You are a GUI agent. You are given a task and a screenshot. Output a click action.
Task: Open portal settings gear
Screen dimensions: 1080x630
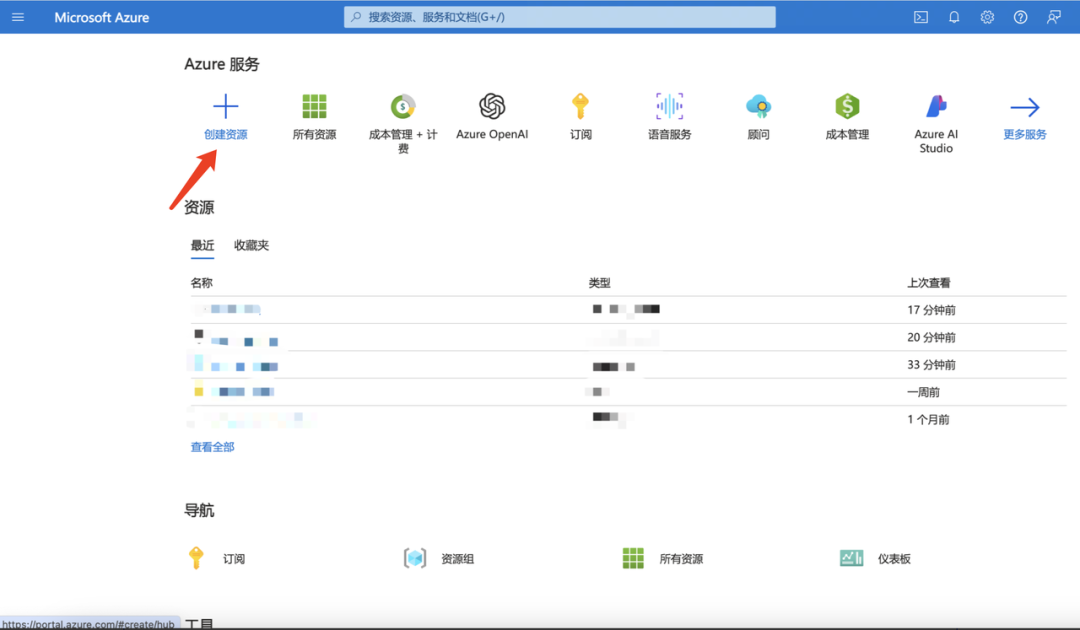(x=987, y=16)
